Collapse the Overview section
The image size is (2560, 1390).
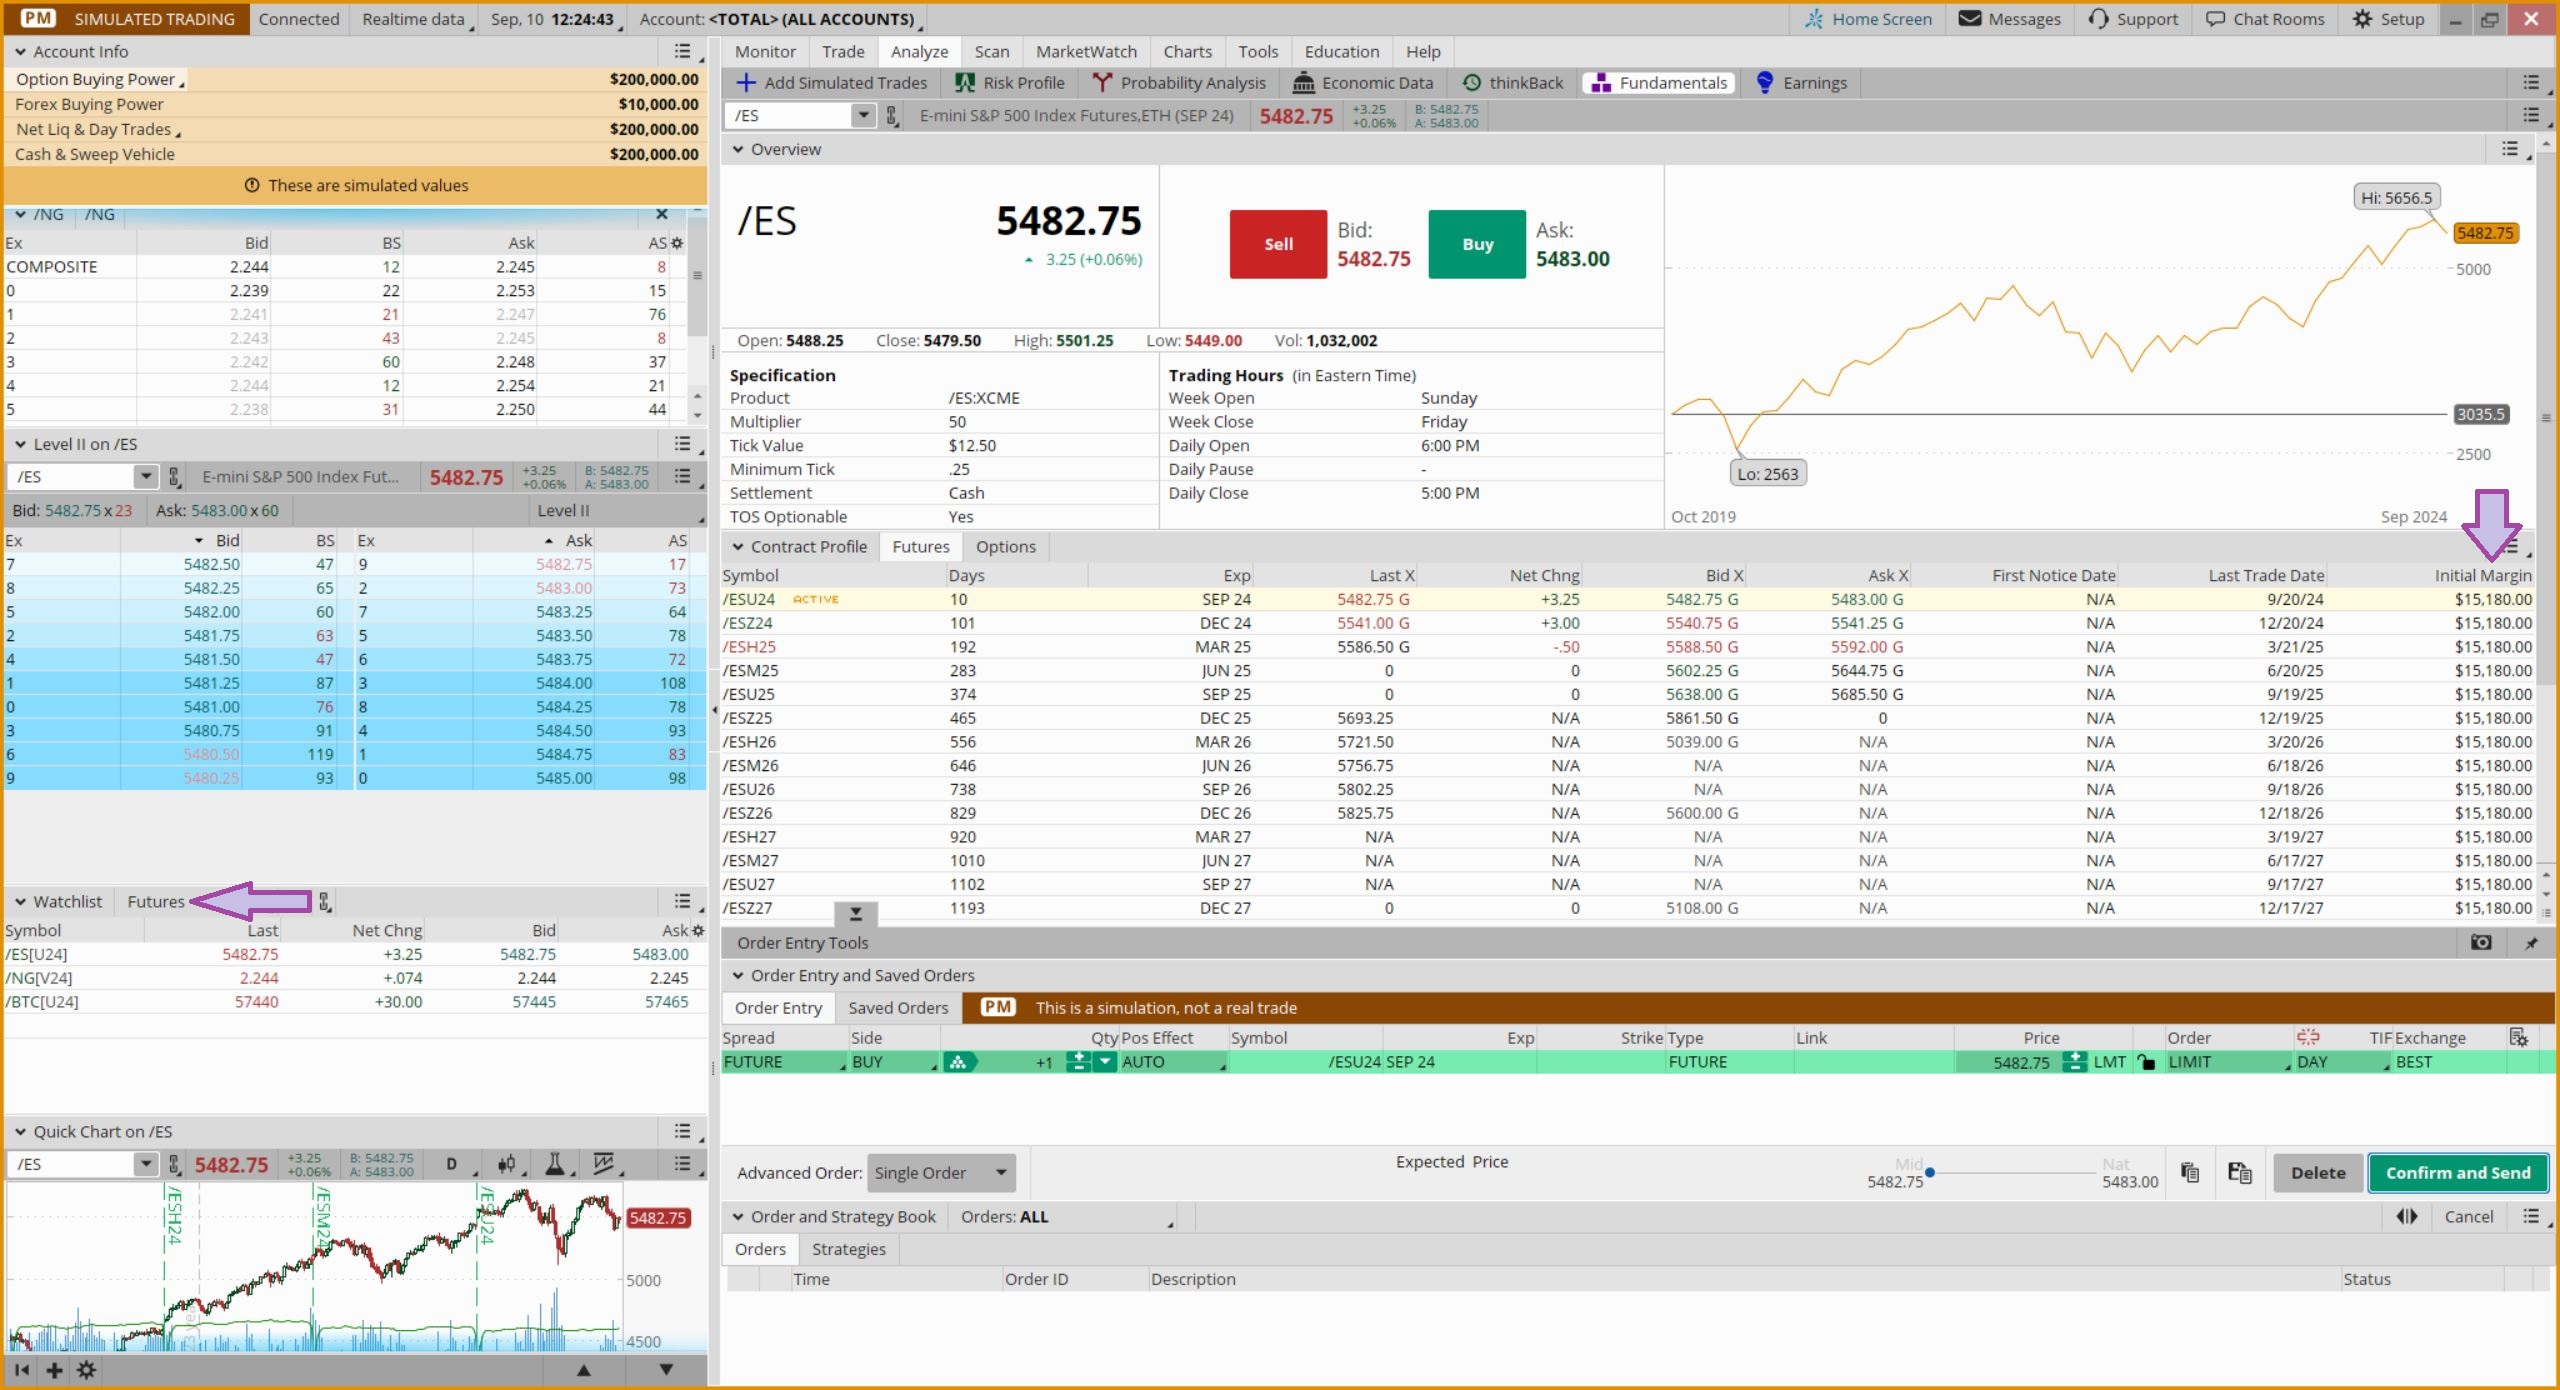tap(738, 149)
